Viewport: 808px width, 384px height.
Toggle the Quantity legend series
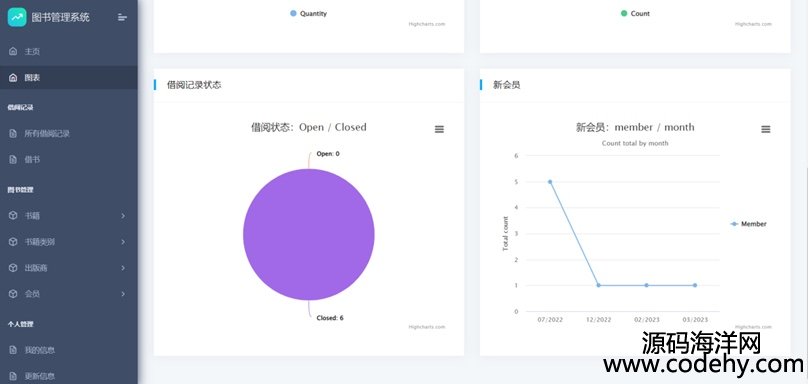tap(308, 14)
